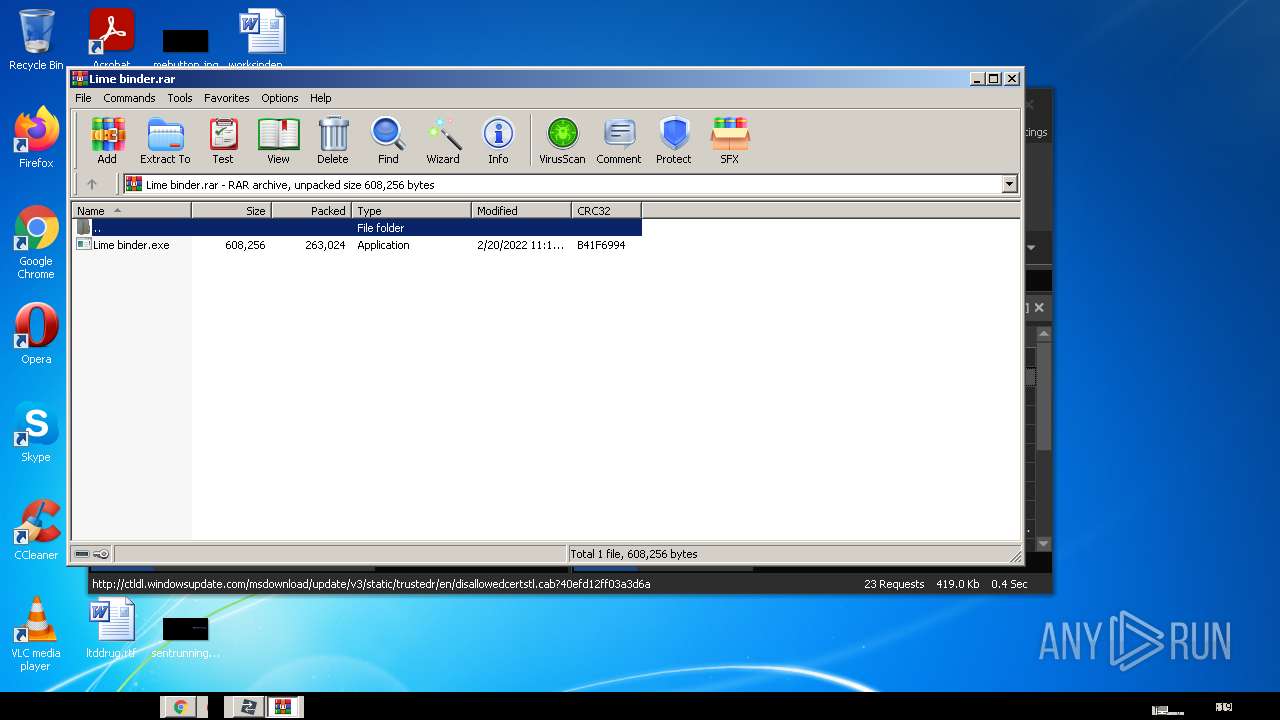
Task: Sort by the CRC32 column header
Action: tap(606, 210)
